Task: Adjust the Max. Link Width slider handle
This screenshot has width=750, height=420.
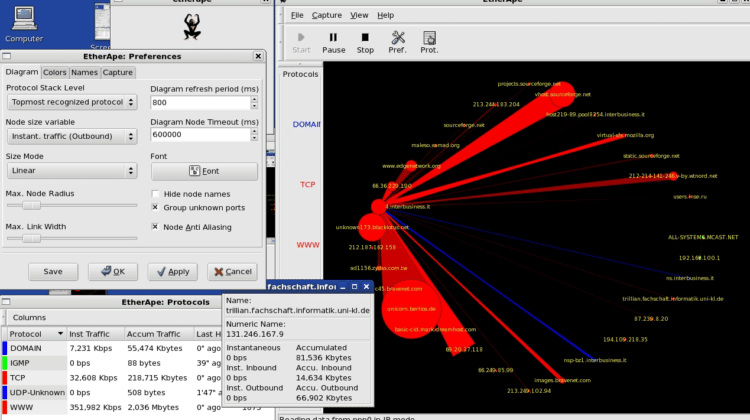Action: 32,238
